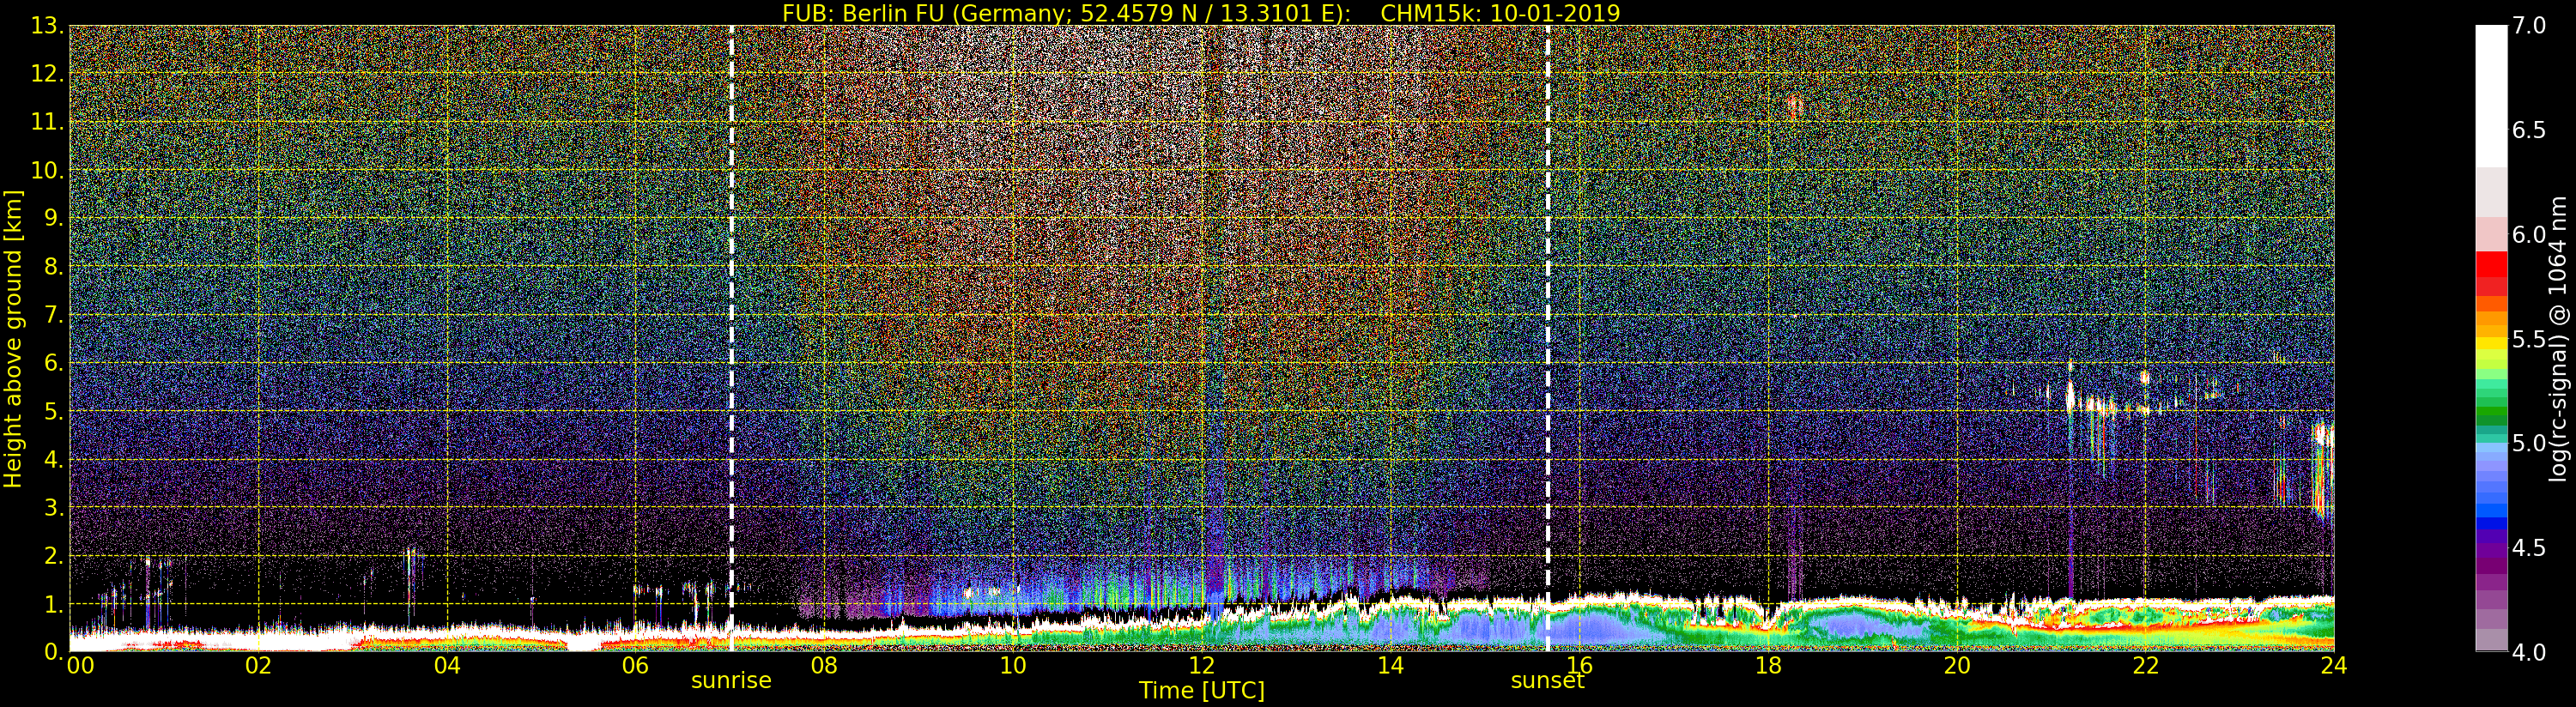The height and width of the screenshot is (707, 2576).
Task: Click the '9.' height axis tick label
Action: tap(54, 218)
